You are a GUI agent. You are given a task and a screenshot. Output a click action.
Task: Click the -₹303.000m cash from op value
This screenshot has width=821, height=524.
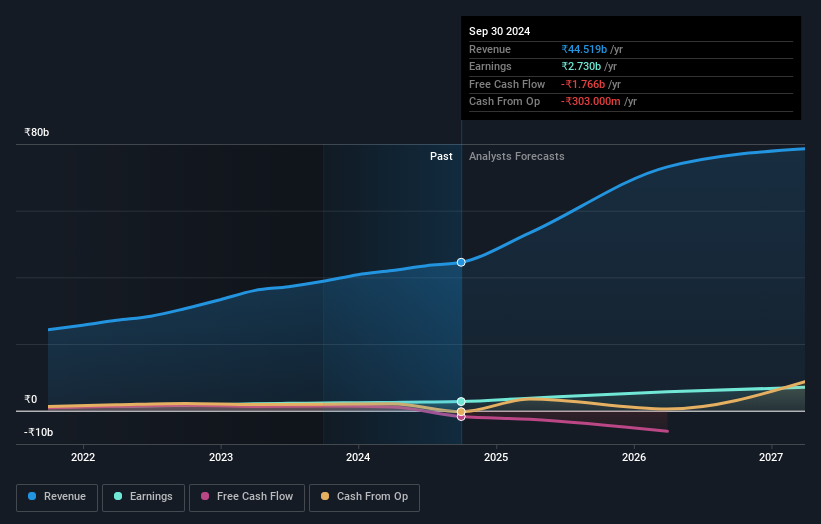click(591, 102)
